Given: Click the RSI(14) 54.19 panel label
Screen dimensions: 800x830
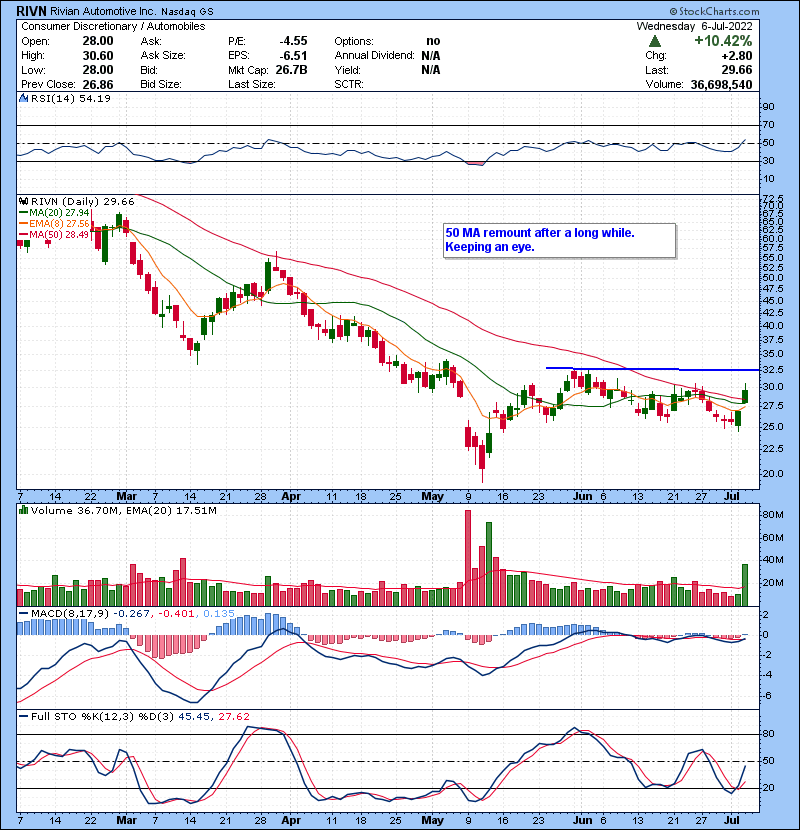Looking at the screenshot, I should point(70,98).
